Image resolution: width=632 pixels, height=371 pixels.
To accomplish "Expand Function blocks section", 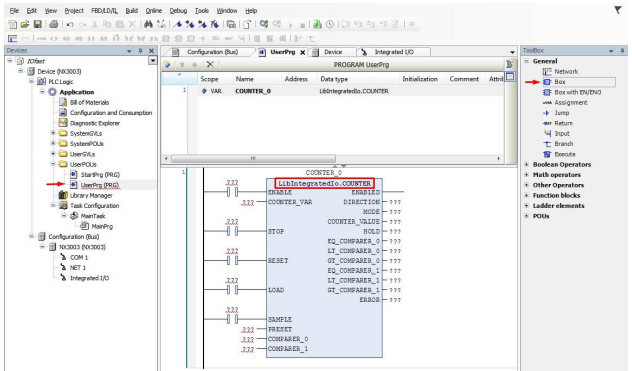I will tap(526, 196).
